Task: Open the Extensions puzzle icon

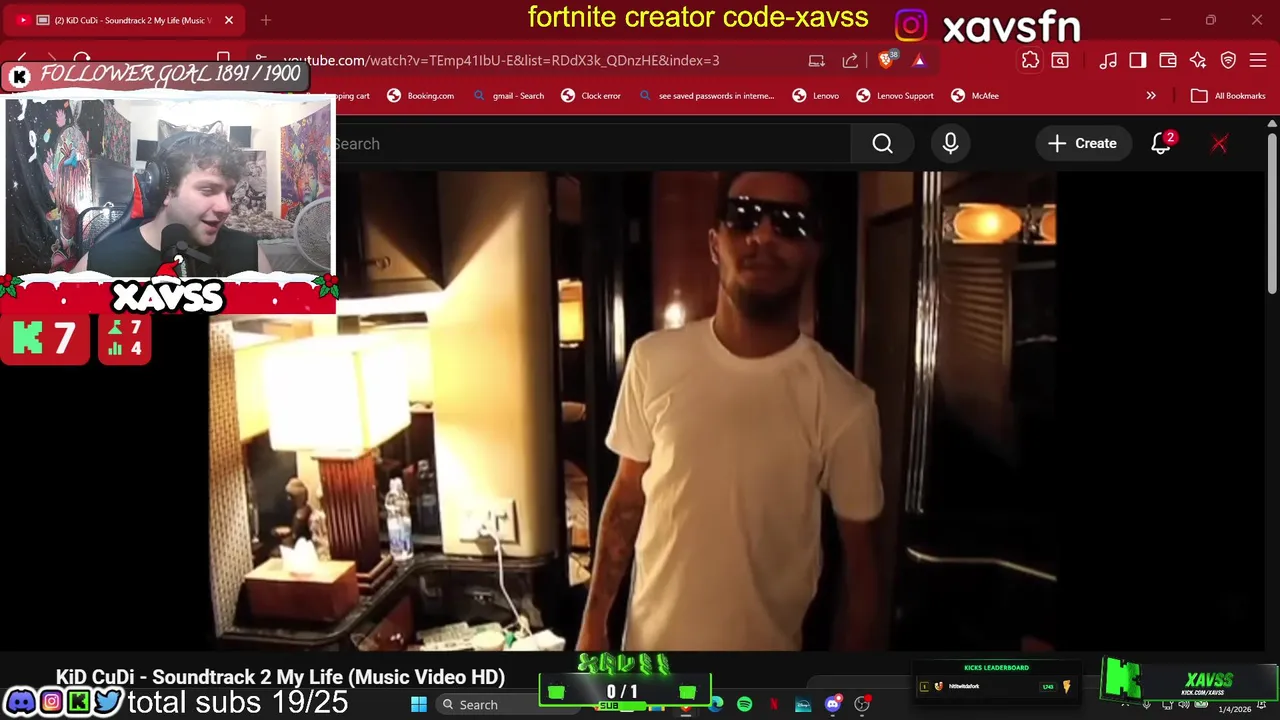Action: point(1030,61)
